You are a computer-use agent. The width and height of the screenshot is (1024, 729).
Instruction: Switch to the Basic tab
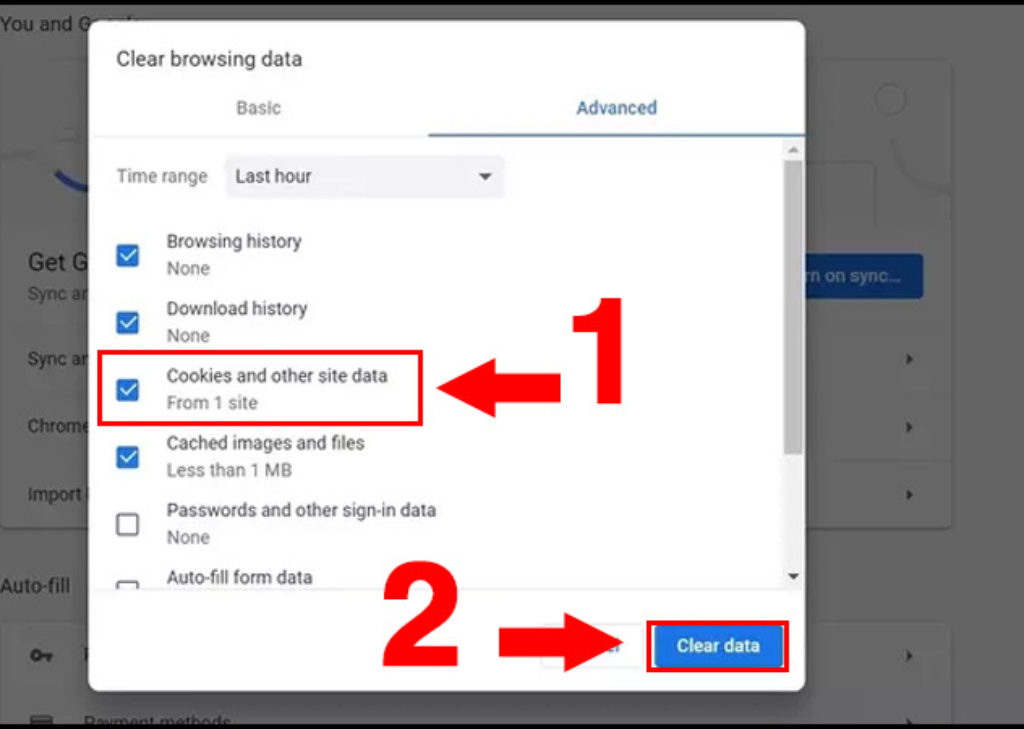pos(259,108)
